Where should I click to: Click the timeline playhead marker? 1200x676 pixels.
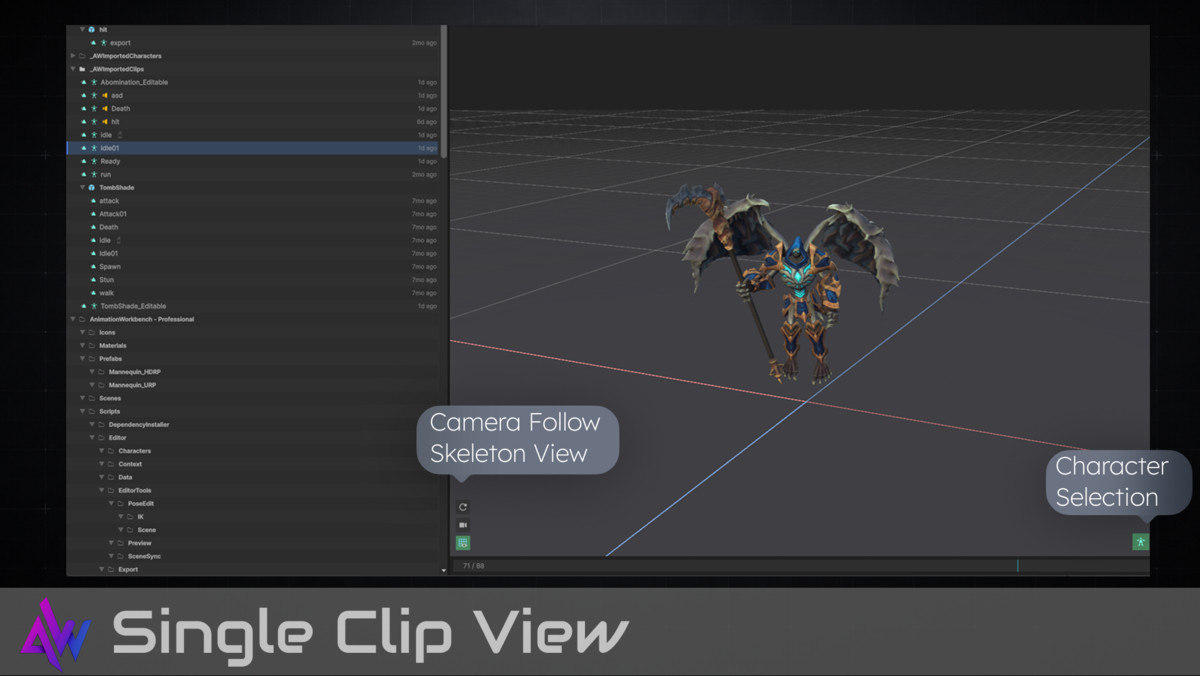[1018, 566]
